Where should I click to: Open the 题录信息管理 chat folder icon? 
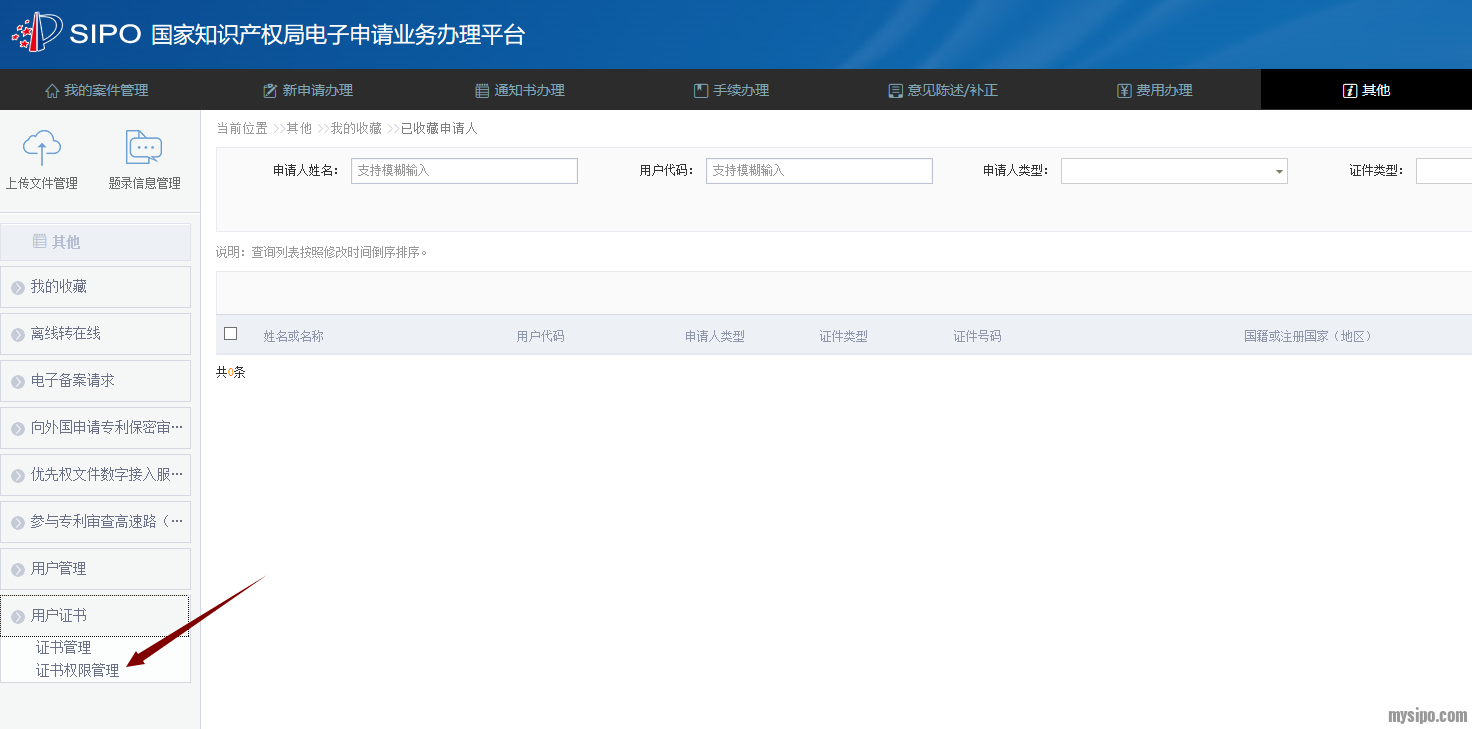tap(144, 147)
